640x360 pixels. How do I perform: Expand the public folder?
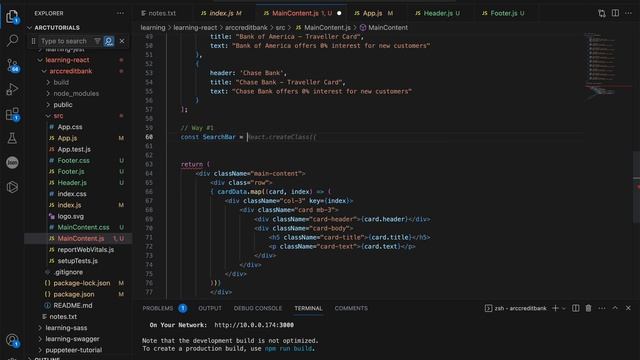63,104
